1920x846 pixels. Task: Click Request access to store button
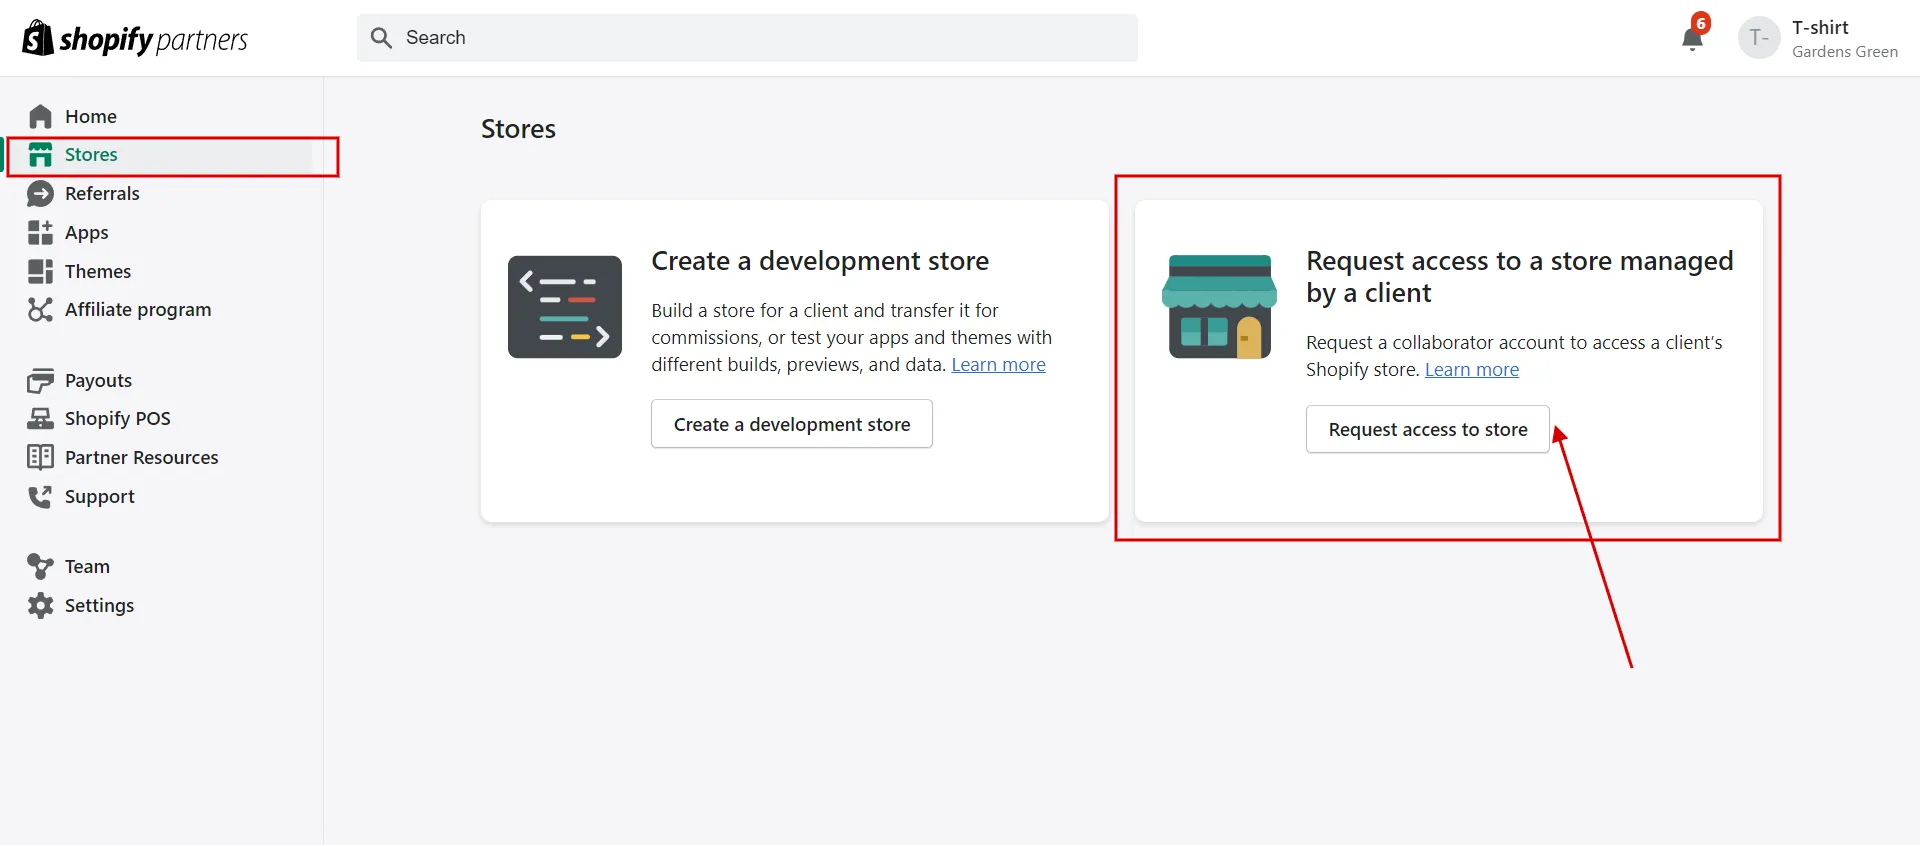pos(1428,429)
